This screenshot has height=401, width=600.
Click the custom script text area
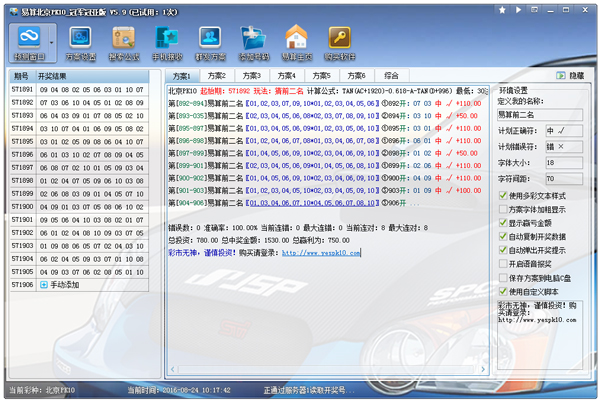tap(540, 335)
